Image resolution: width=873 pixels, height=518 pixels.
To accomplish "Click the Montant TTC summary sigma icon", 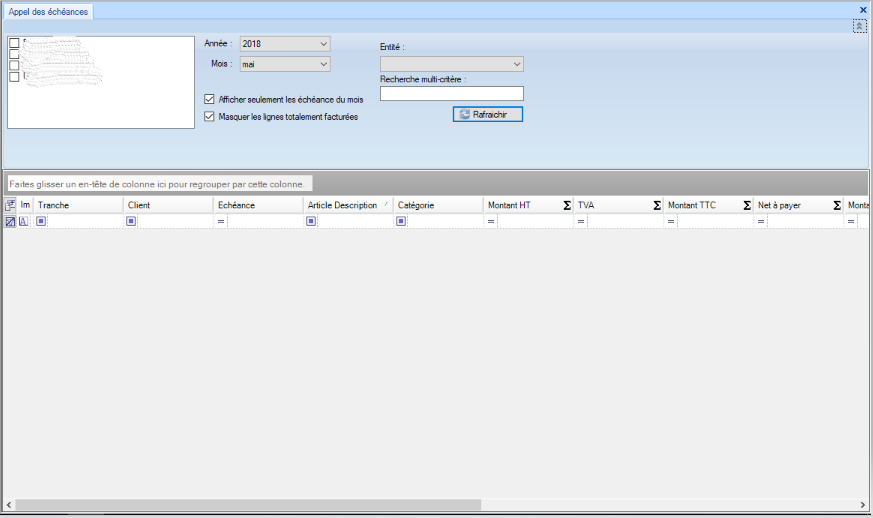I will click(747, 205).
